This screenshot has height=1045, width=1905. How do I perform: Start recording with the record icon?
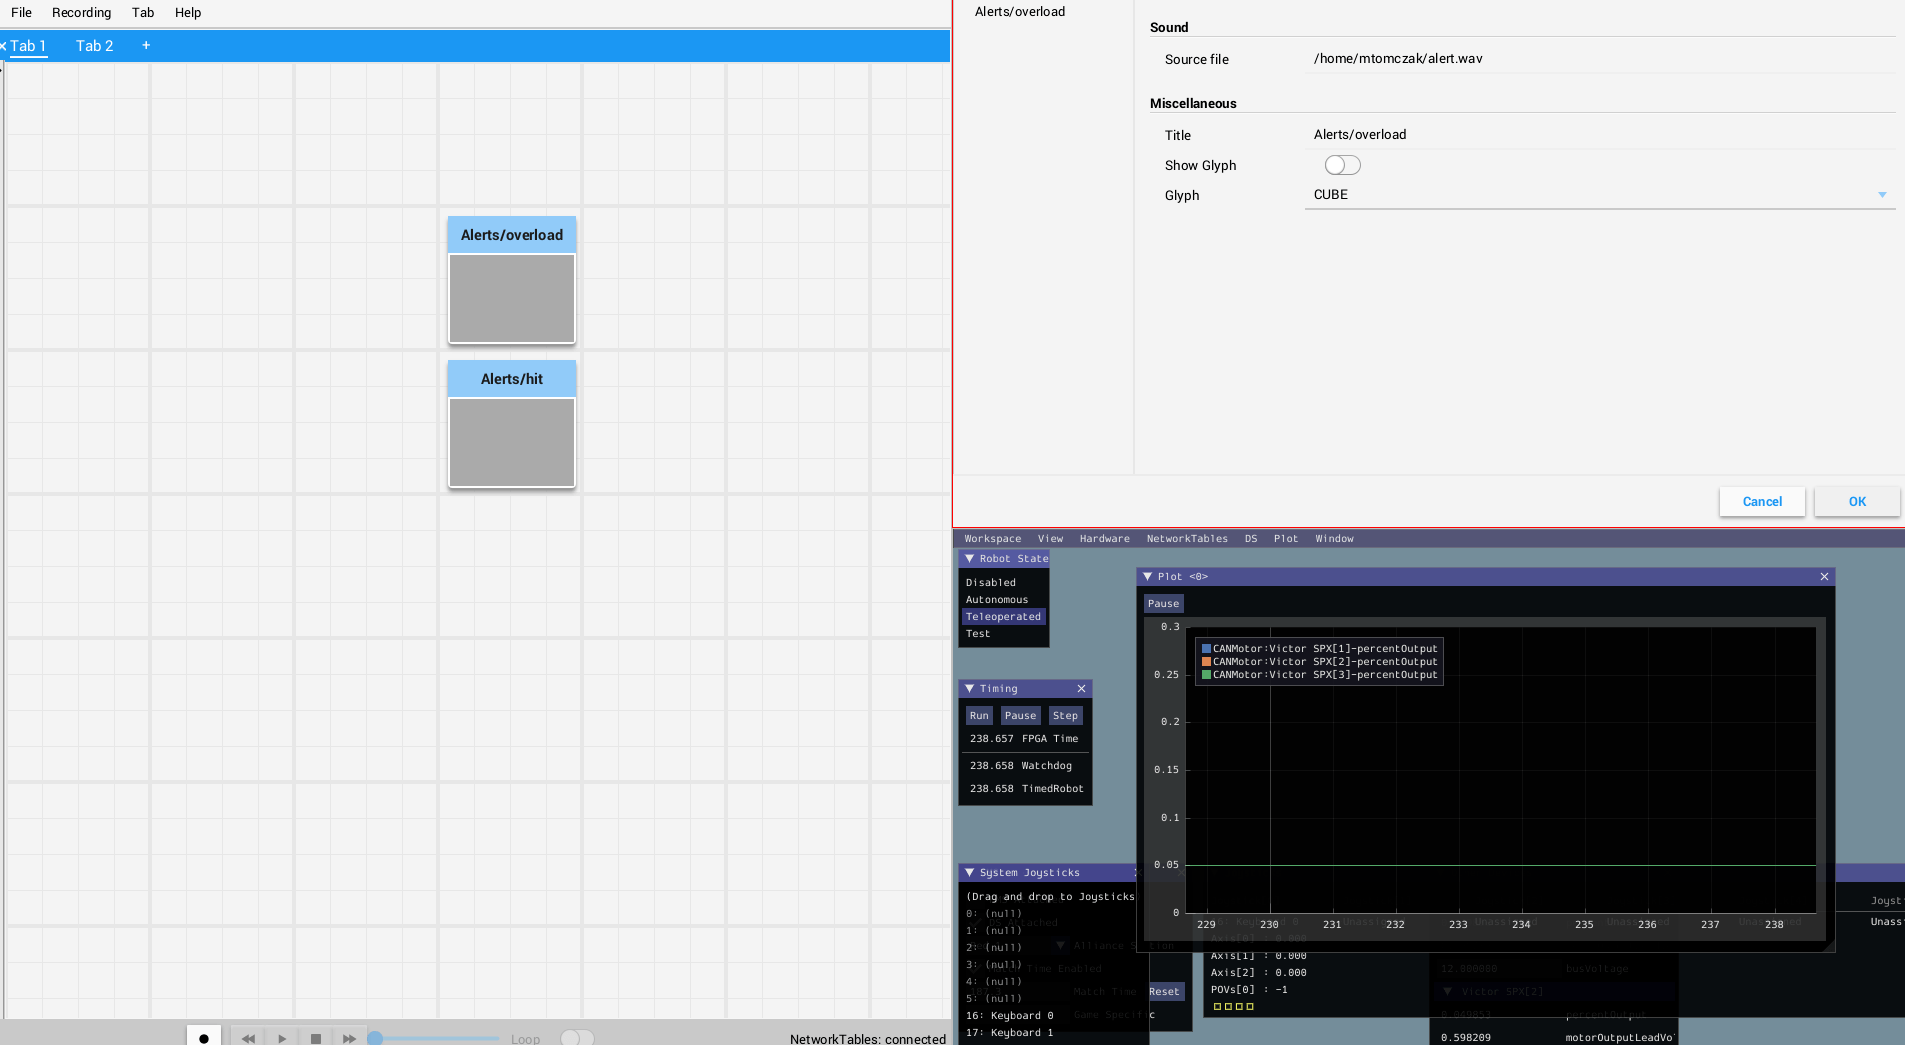(x=204, y=1037)
